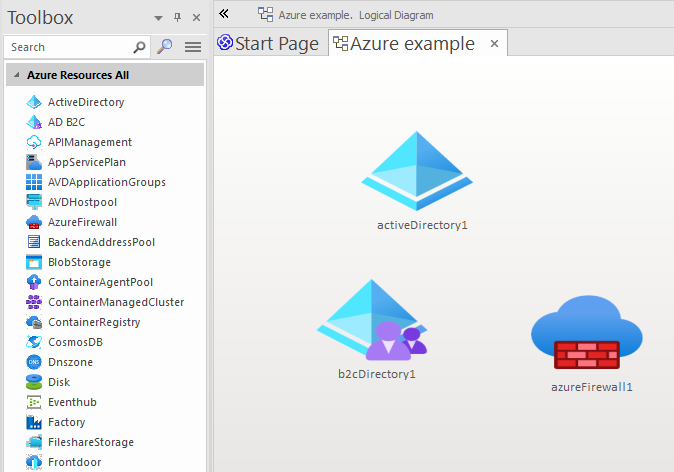Close the Azure example tab
The width and height of the screenshot is (674, 472).
pyautogui.click(x=494, y=43)
